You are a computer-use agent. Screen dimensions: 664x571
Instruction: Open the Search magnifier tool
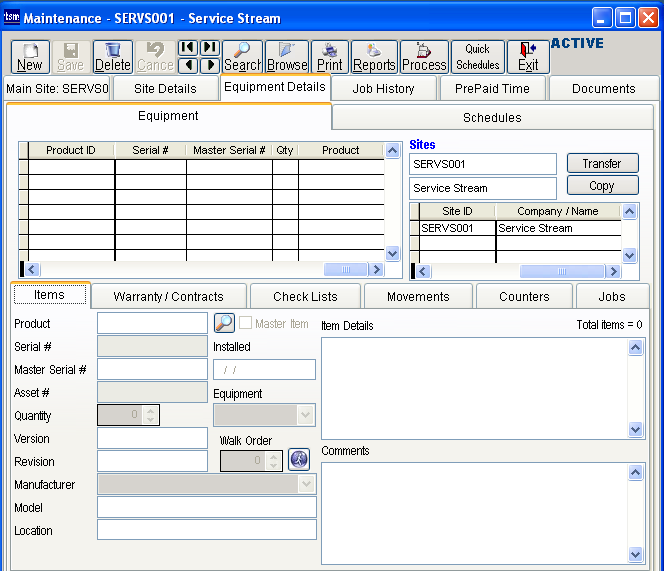[242, 56]
